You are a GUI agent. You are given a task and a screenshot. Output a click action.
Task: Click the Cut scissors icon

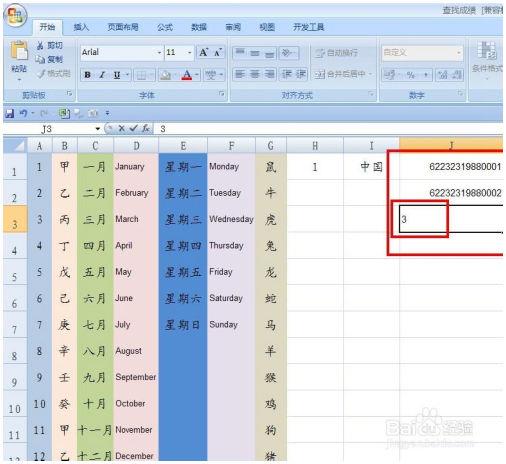pos(40,45)
